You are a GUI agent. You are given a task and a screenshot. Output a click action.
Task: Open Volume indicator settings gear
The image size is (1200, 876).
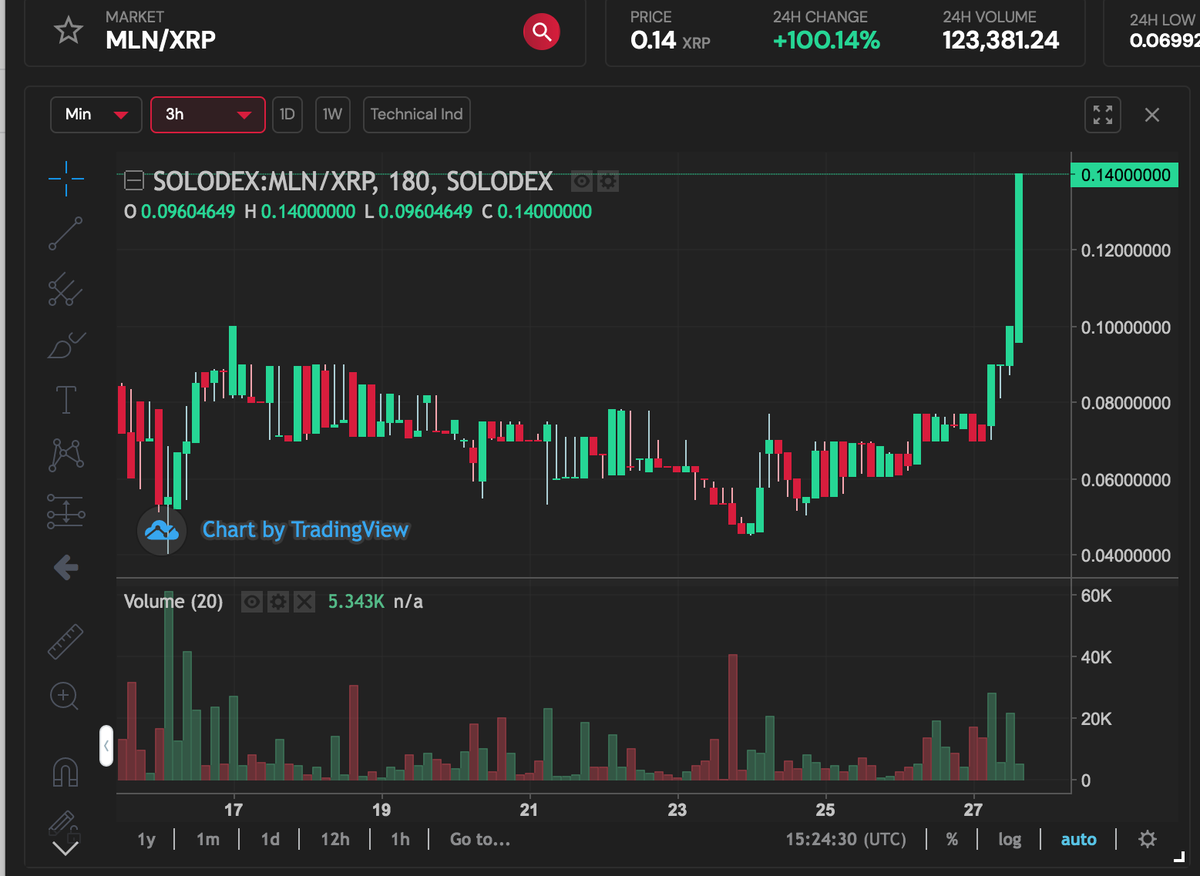[x=279, y=601]
